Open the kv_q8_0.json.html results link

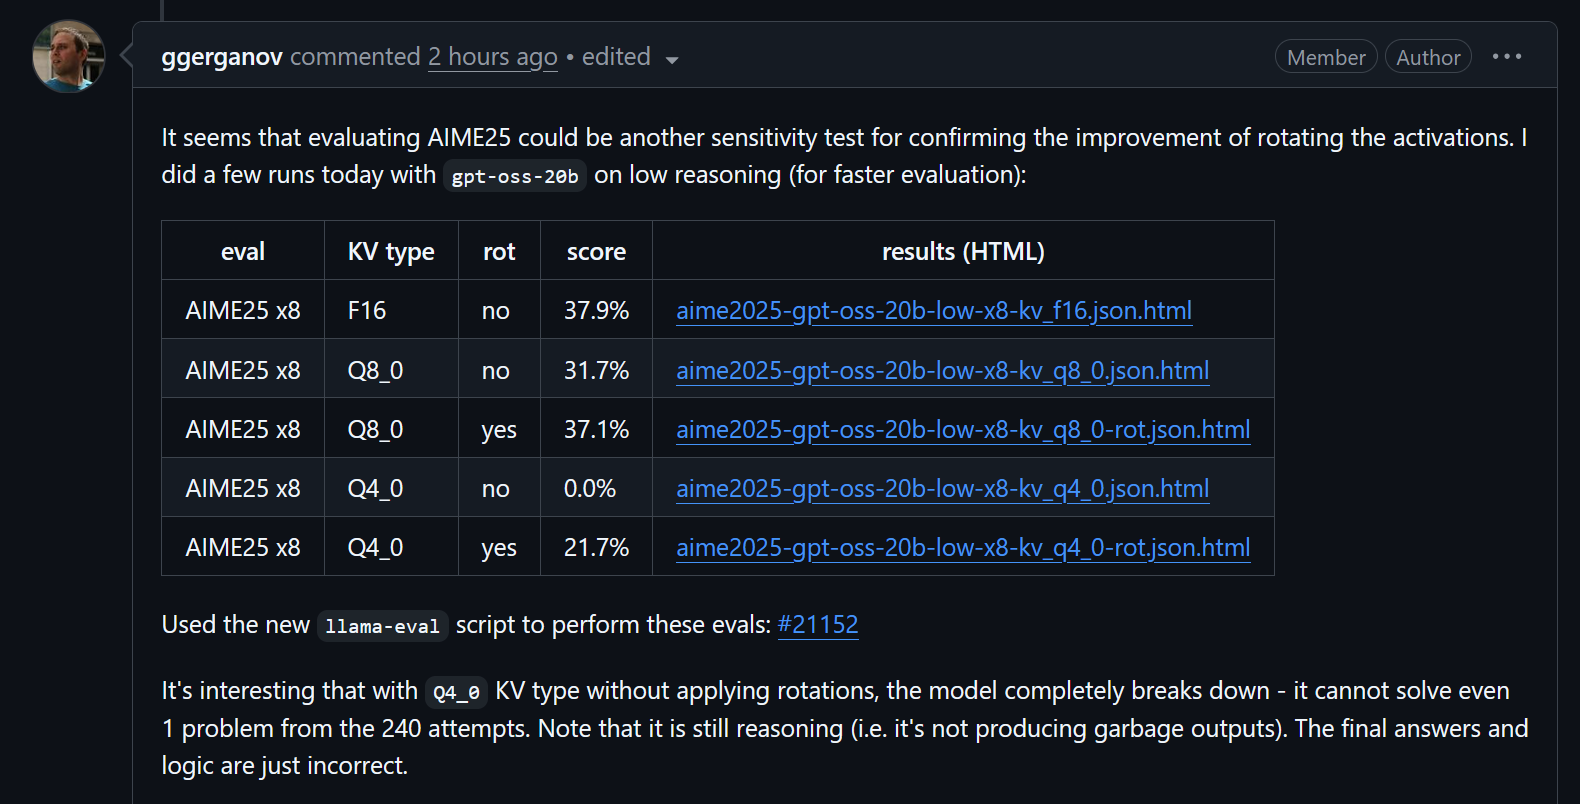[x=942, y=371]
